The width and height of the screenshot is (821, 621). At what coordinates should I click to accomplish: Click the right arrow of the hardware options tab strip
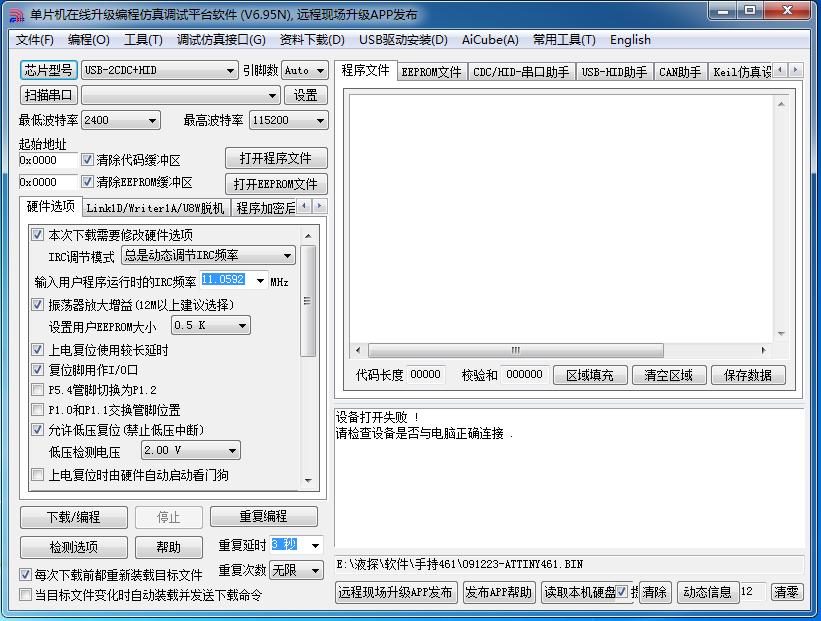click(x=319, y=206)
